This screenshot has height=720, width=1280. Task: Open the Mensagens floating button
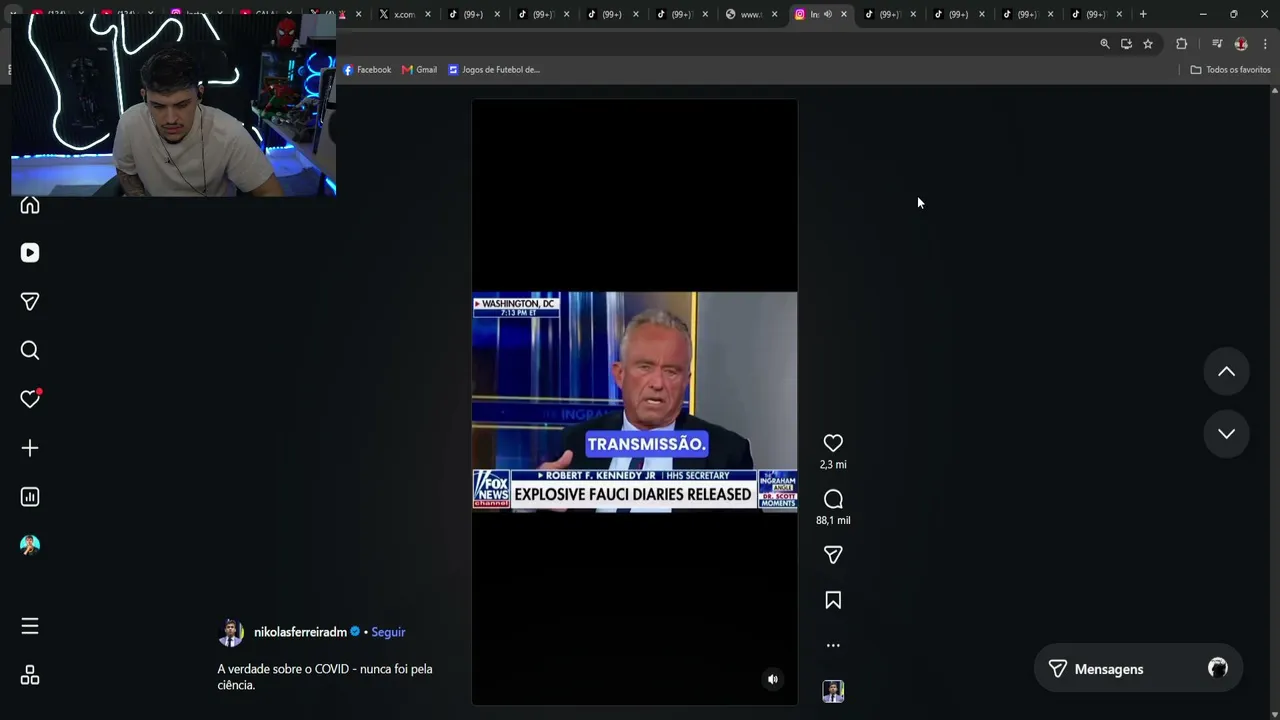tap(1138, 669)
